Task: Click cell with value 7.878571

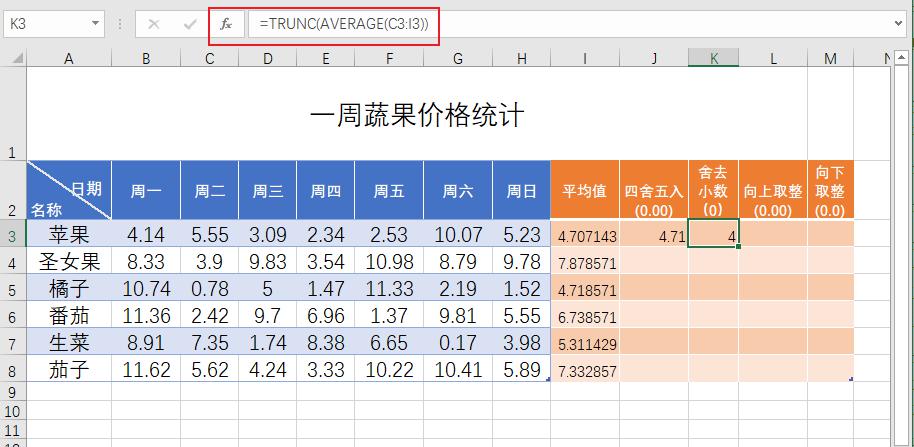Action: 585,261
